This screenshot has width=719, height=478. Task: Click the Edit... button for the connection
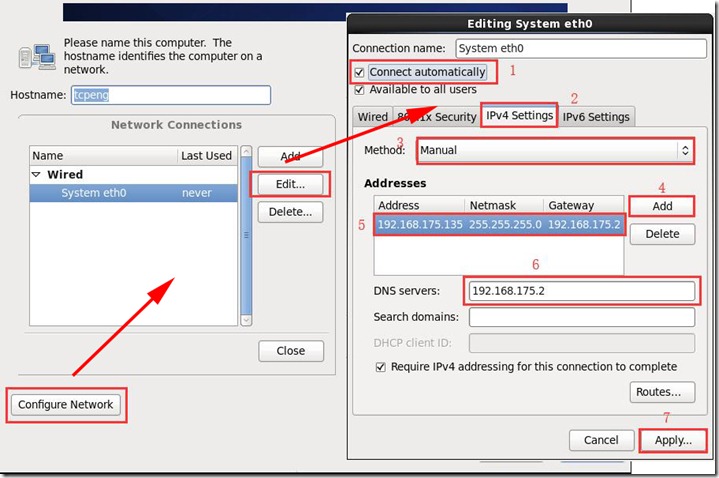click(x=290, y=184)
